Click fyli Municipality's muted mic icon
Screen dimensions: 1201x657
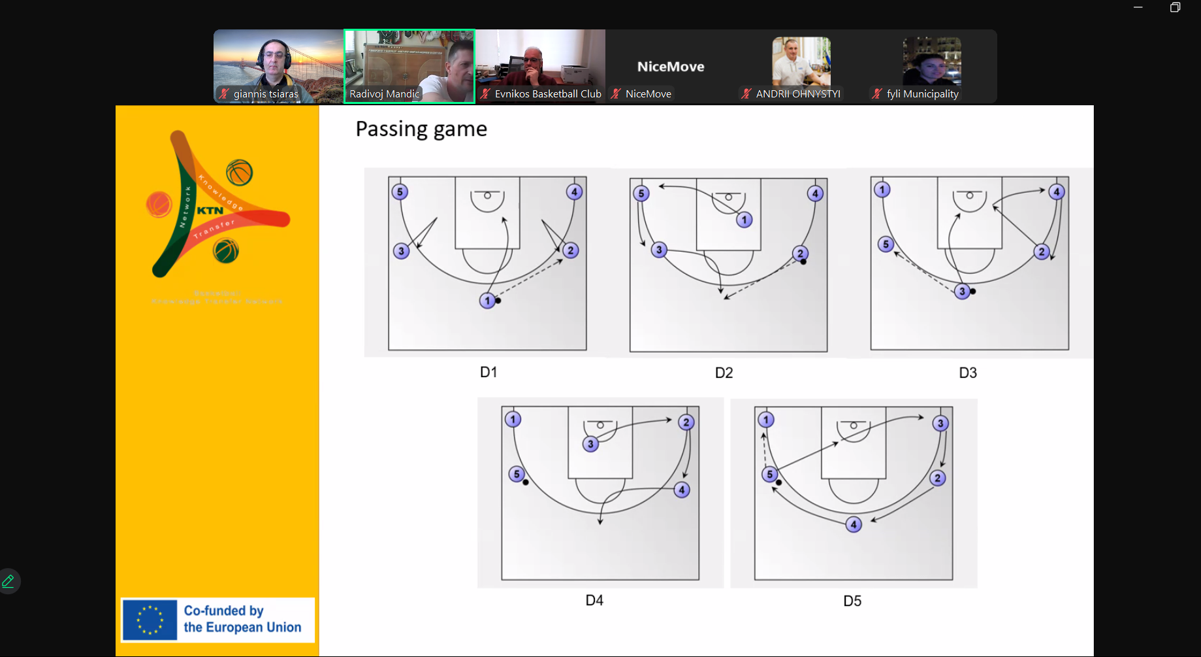(x=877, y=94)
